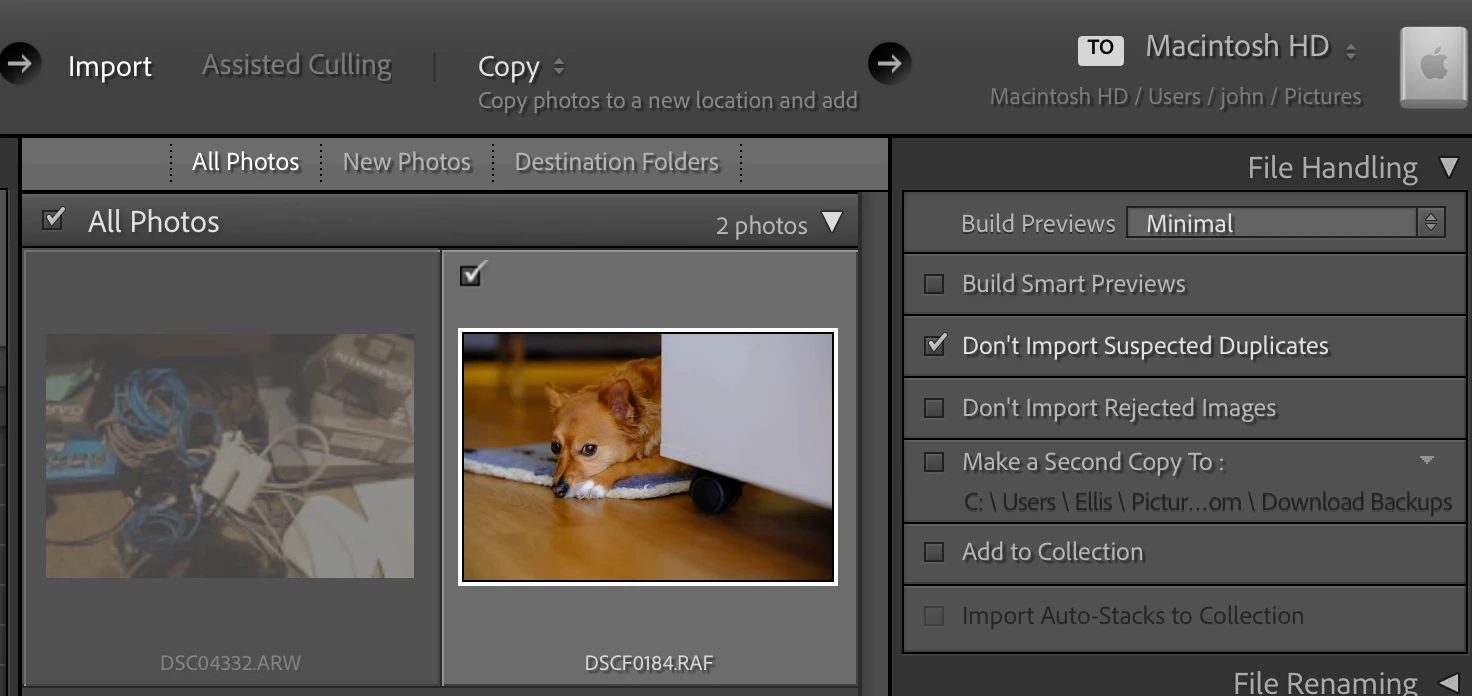The height and width of the screenshot is (696, 1472).
Task: Click the arrow icon before the TO destination
Action: tap(889, 65)
